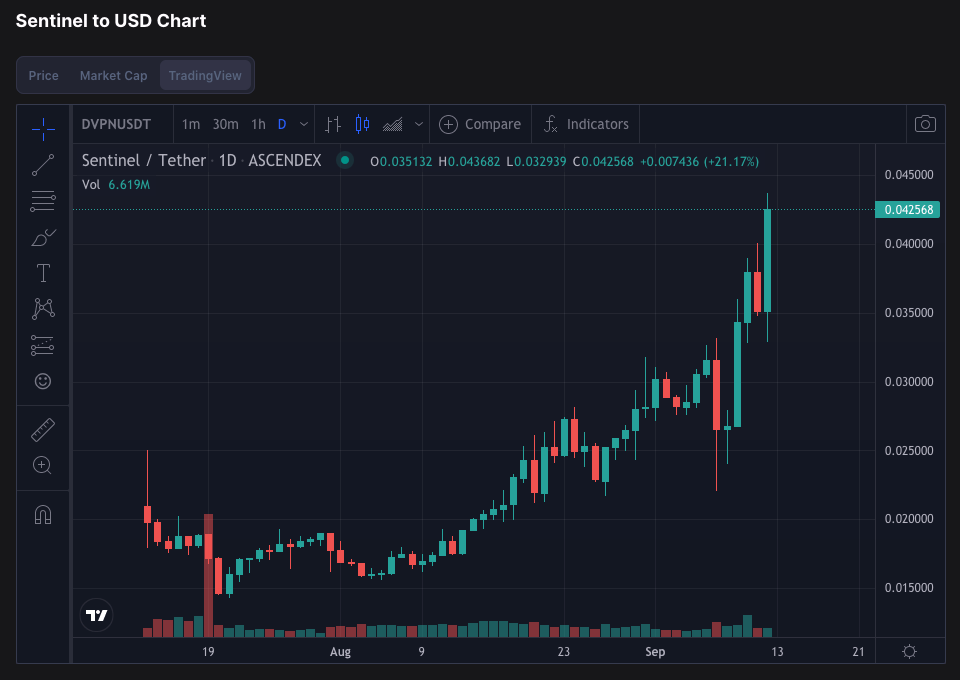Activate the zoom in tool

click(x=42, y=465)
